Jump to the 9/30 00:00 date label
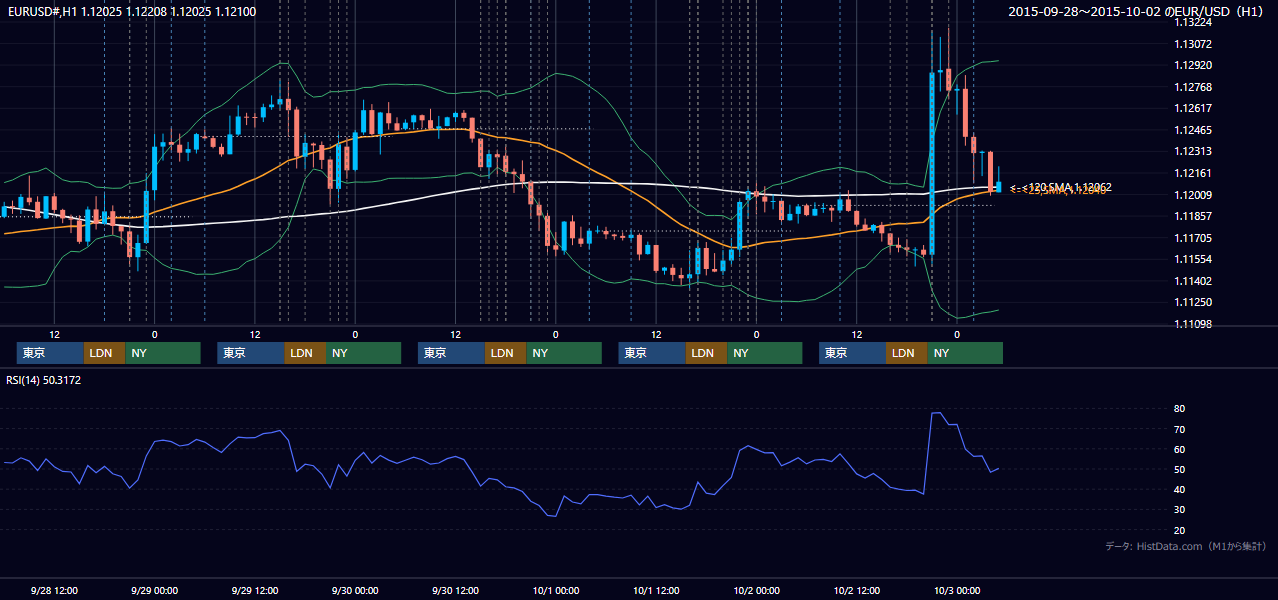Image resolution: width=1278 pixels, height=600 pixels. click(355, 591)
